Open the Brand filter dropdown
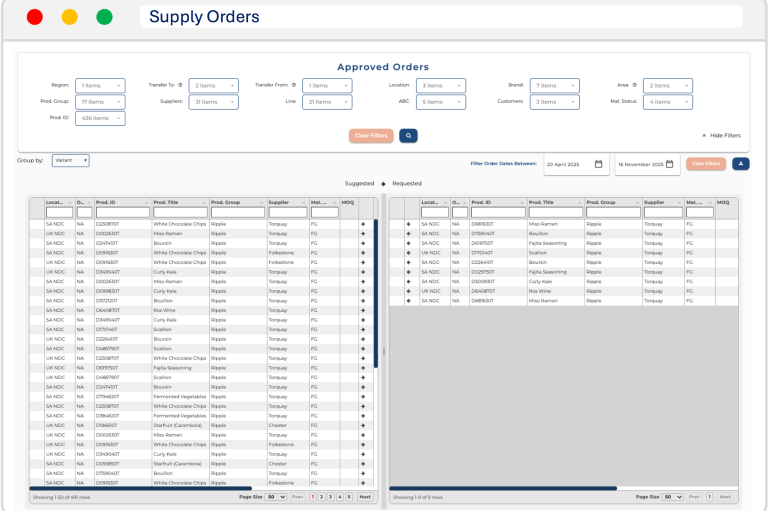 point(554,86)
